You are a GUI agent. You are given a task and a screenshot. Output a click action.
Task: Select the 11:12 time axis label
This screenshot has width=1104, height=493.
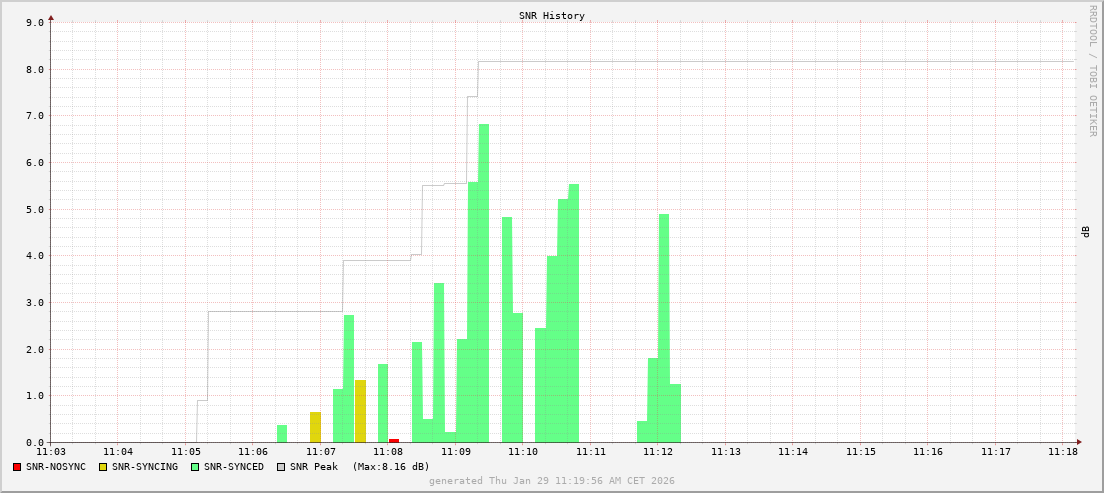[x=658, y=452]
